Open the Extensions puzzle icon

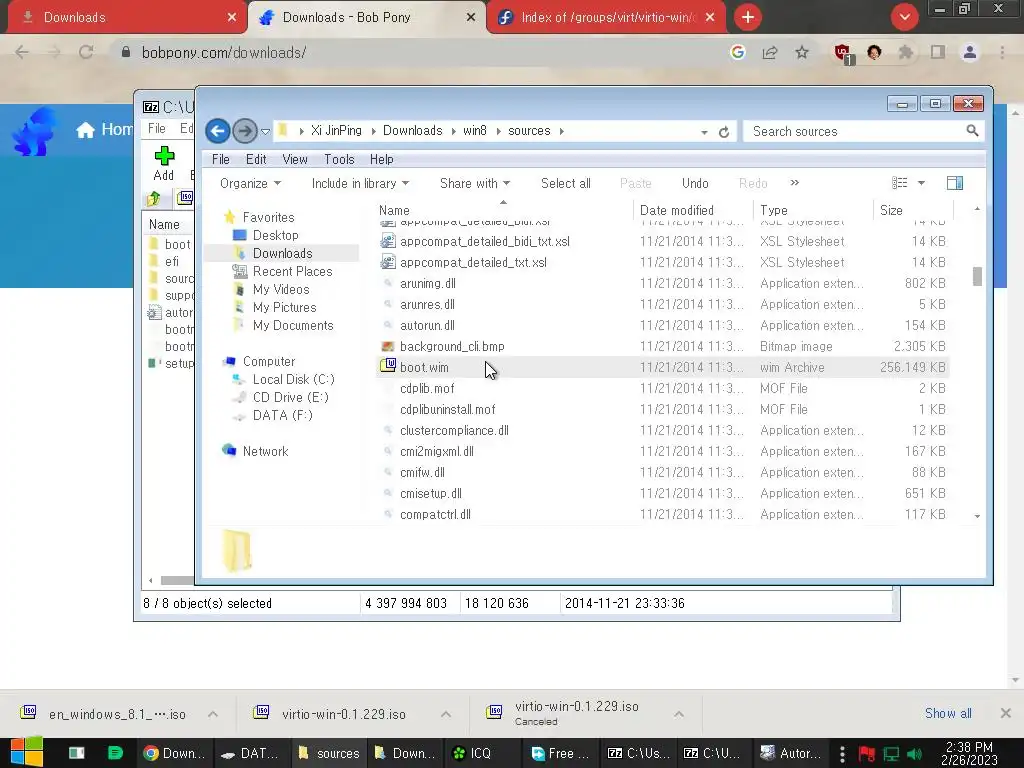coord(906,52)
